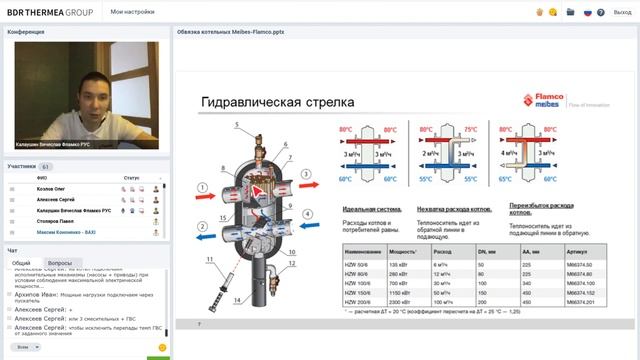This screenshot has width=640, height=360.
Task: Click the raise hand icon in header
Action: tap(540, 12)
